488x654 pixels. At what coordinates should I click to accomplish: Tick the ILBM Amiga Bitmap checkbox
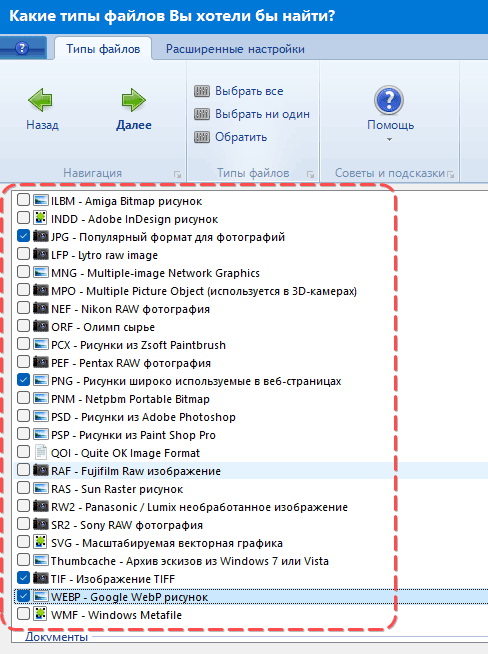point(23,200)
